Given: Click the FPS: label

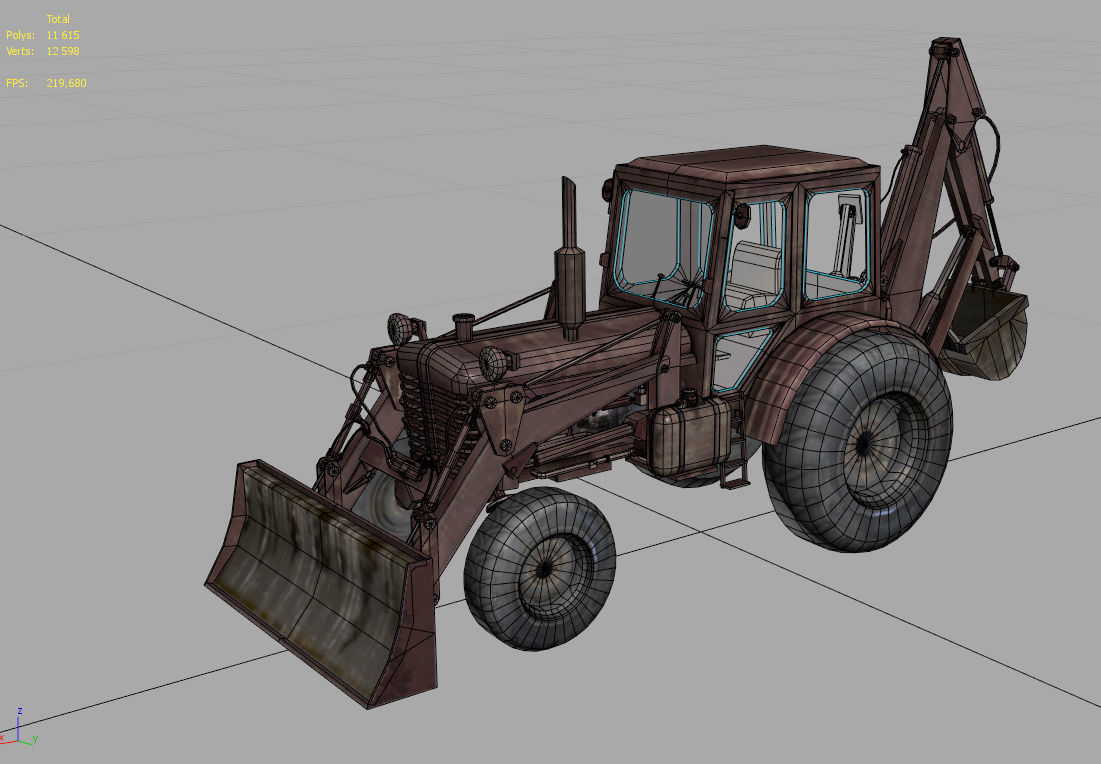Looking at the screenshot, I should click(x=18, y=83).
